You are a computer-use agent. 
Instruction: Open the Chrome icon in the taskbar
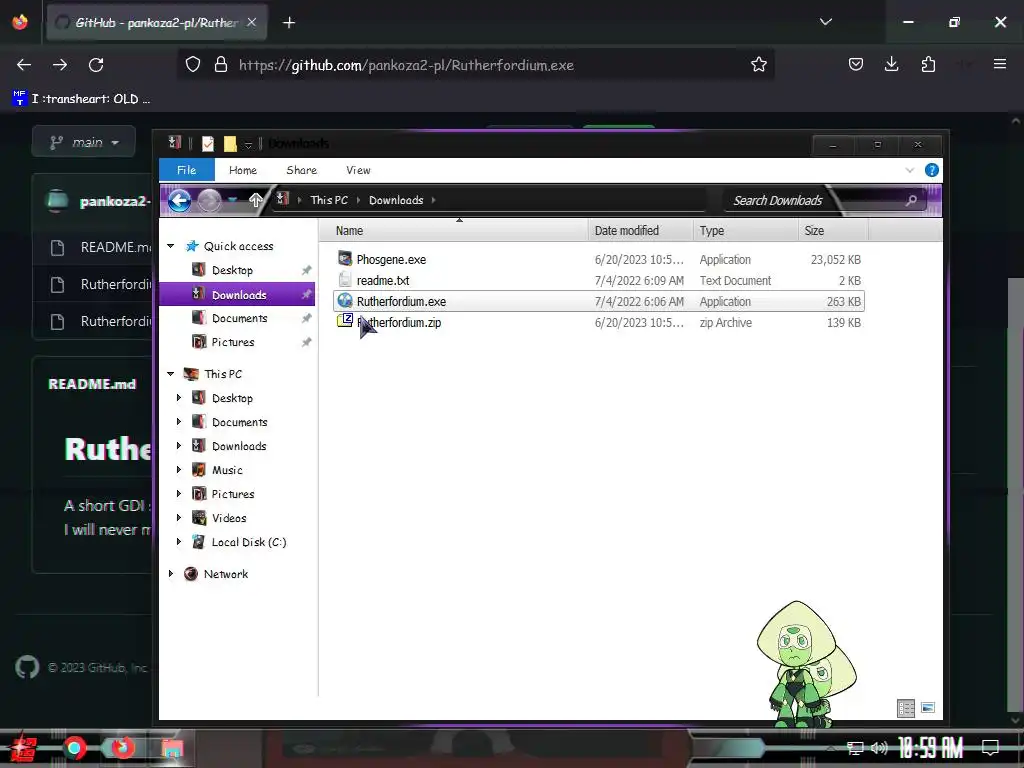pyautogui.click(x=74, y=748)
